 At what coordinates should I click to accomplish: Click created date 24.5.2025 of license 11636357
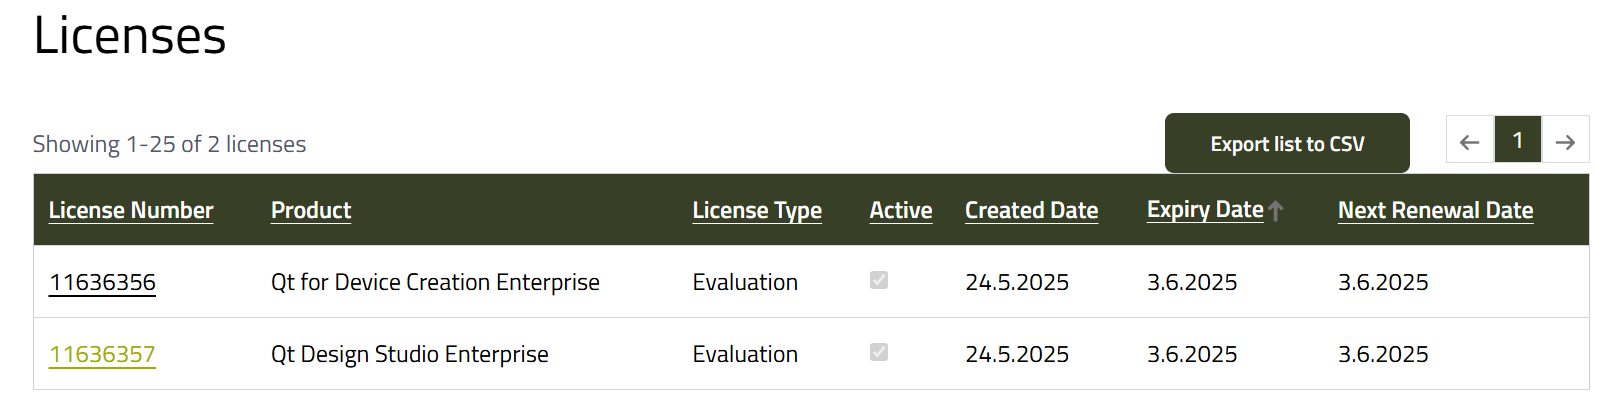(1017, 354)
